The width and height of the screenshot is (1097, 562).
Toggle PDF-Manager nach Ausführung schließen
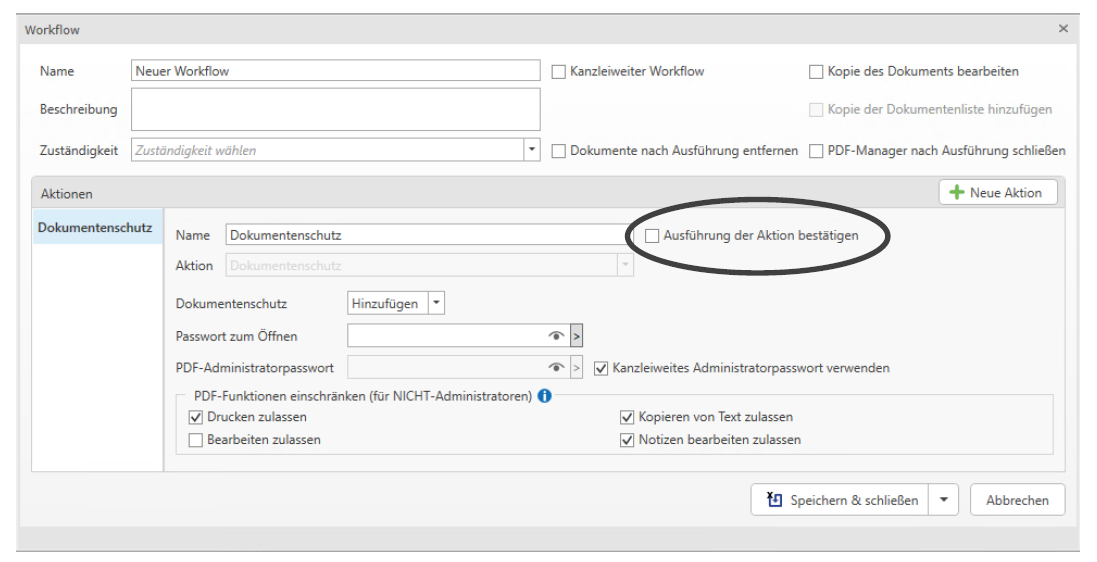point(816,151)
